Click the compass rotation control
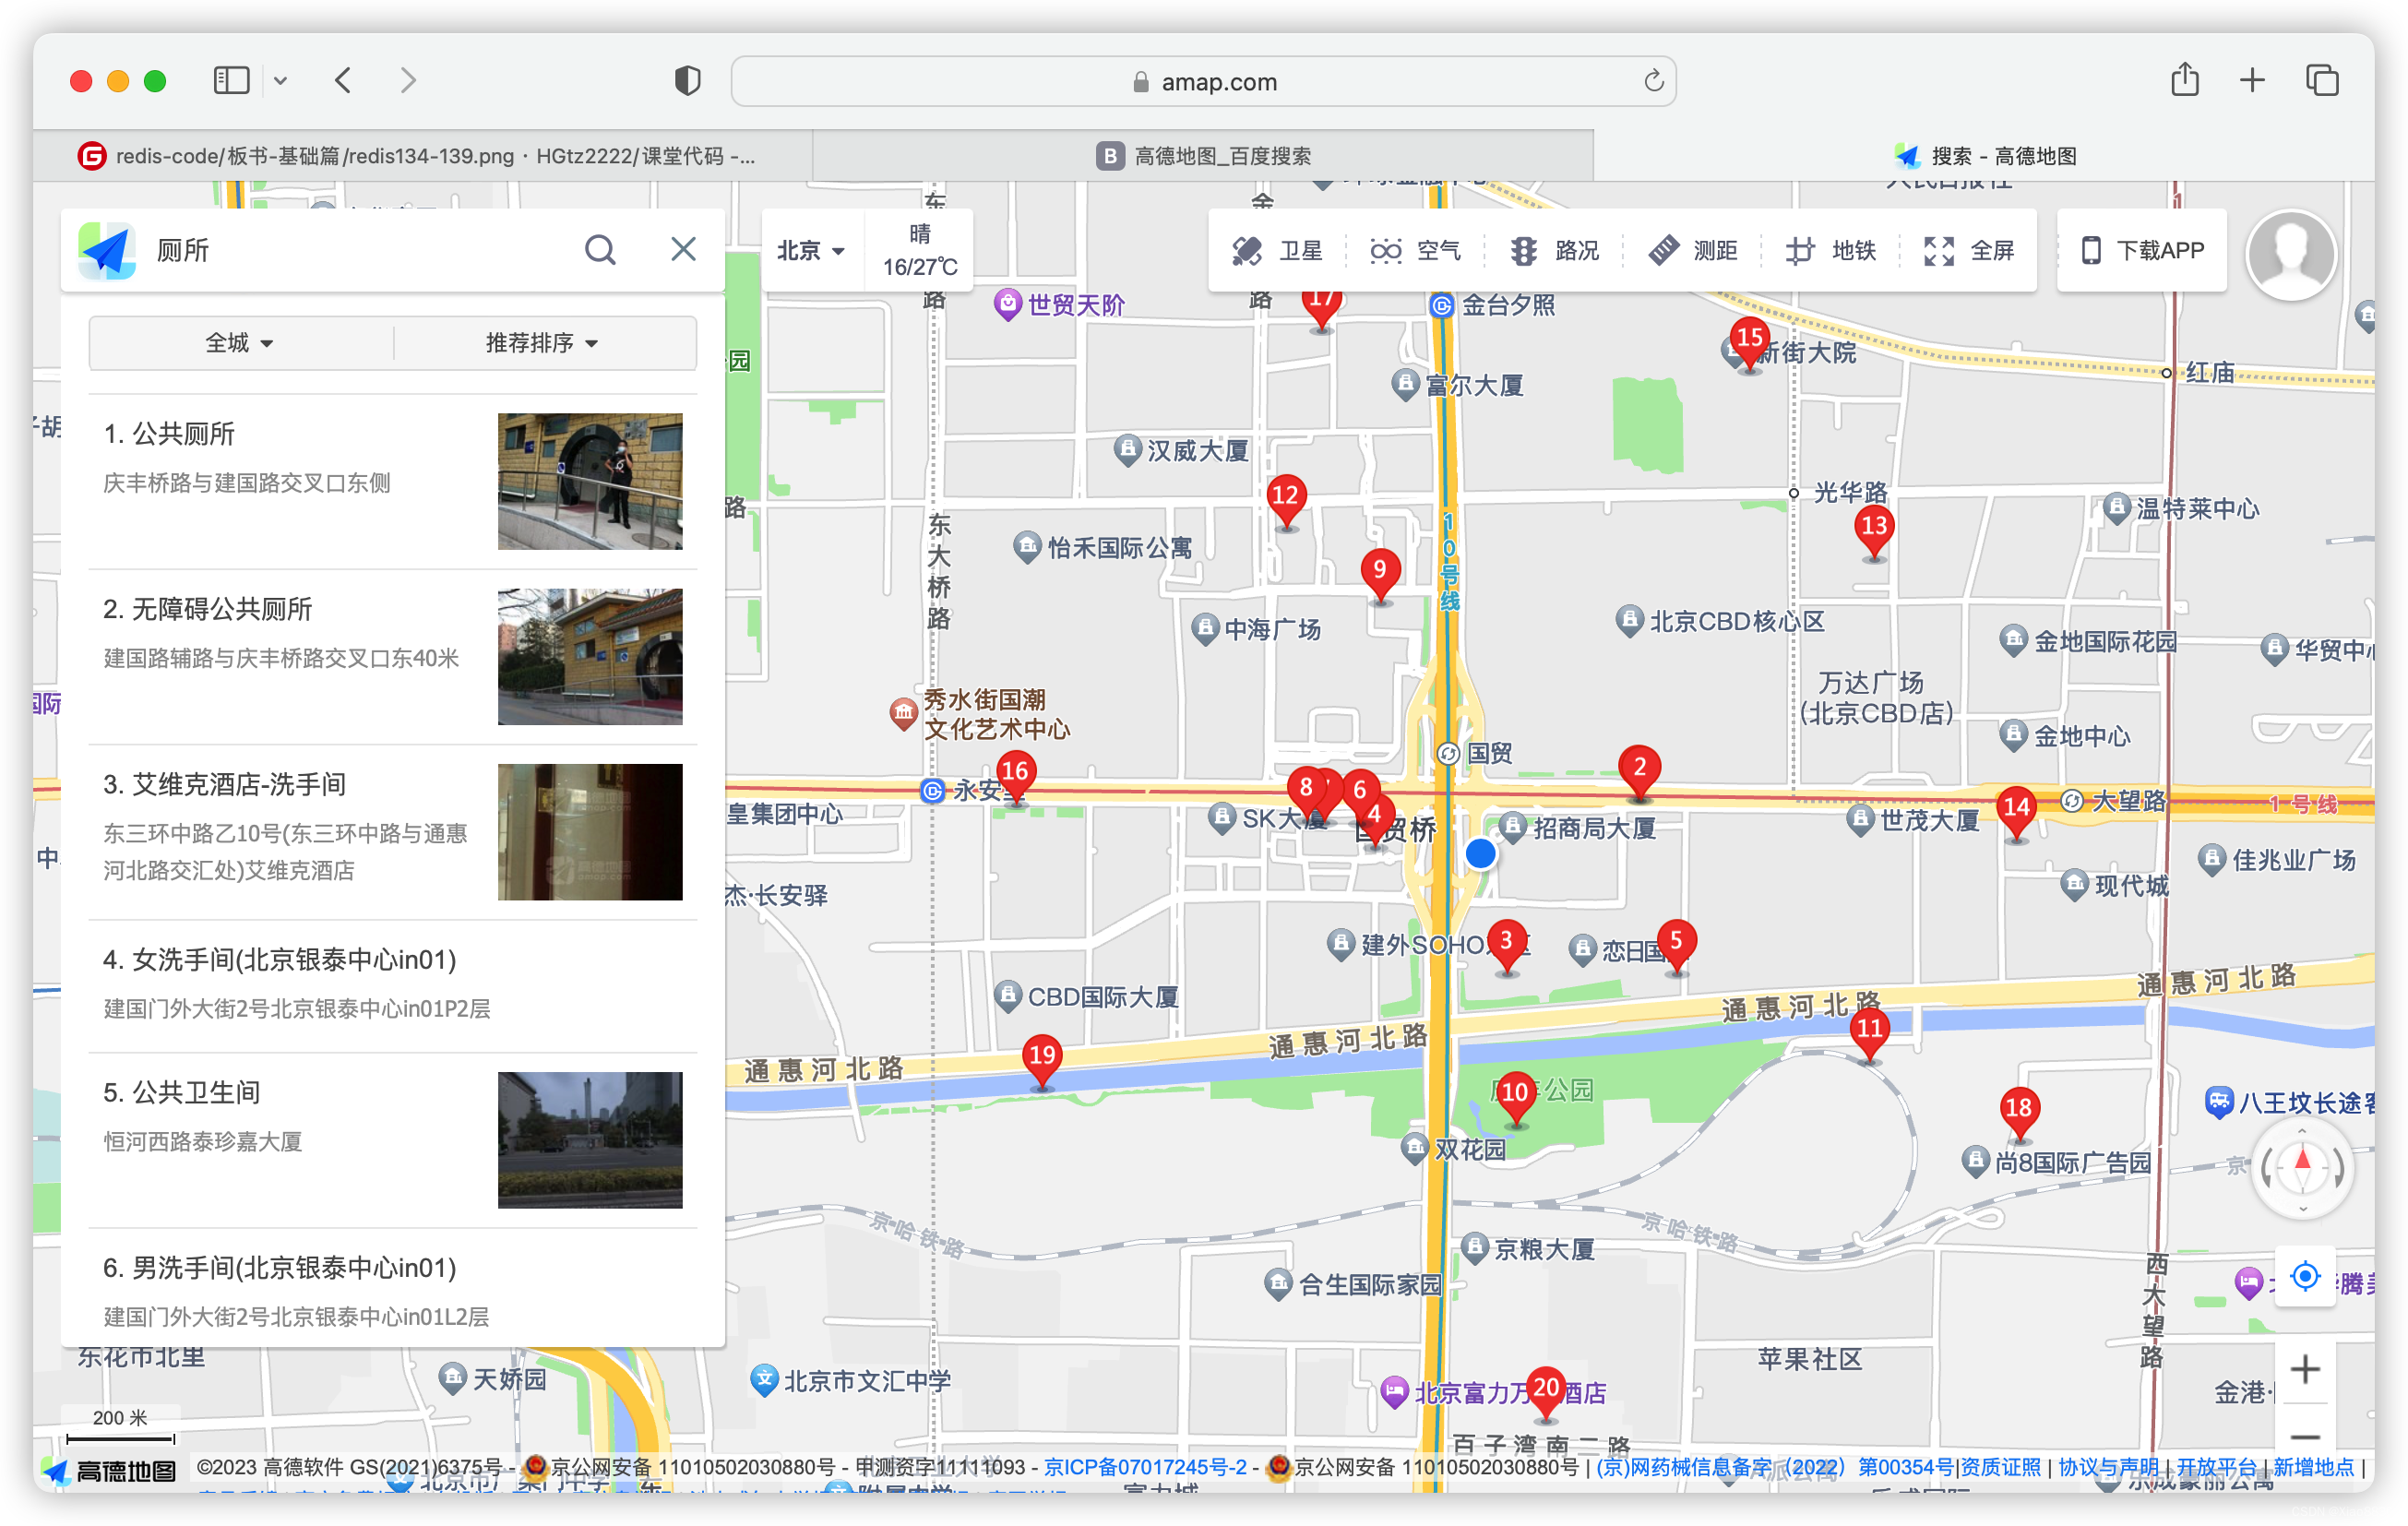This screenshot has height=1526, width=2408. [2302, 1167]
